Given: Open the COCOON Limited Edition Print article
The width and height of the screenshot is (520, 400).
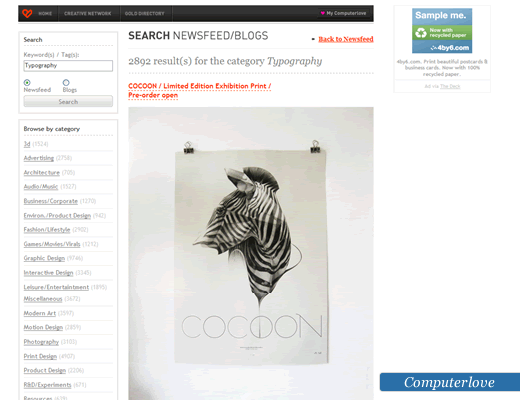Looking at the screenshot, I should (x=200, y=91).
